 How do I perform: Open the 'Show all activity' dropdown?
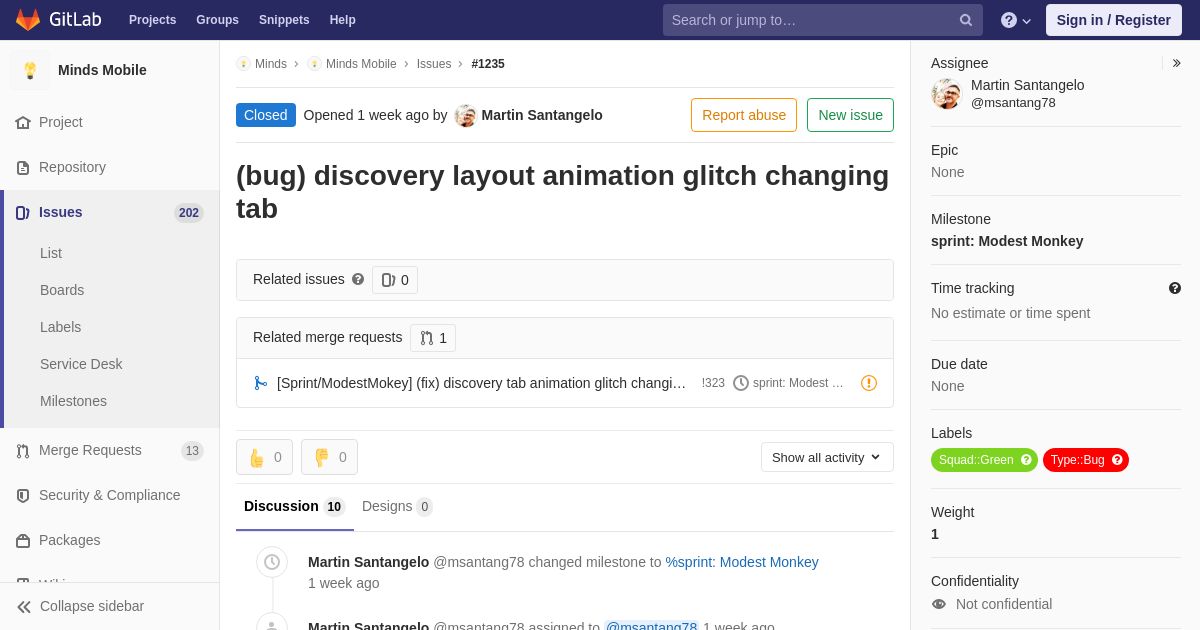tap(827, 457)
